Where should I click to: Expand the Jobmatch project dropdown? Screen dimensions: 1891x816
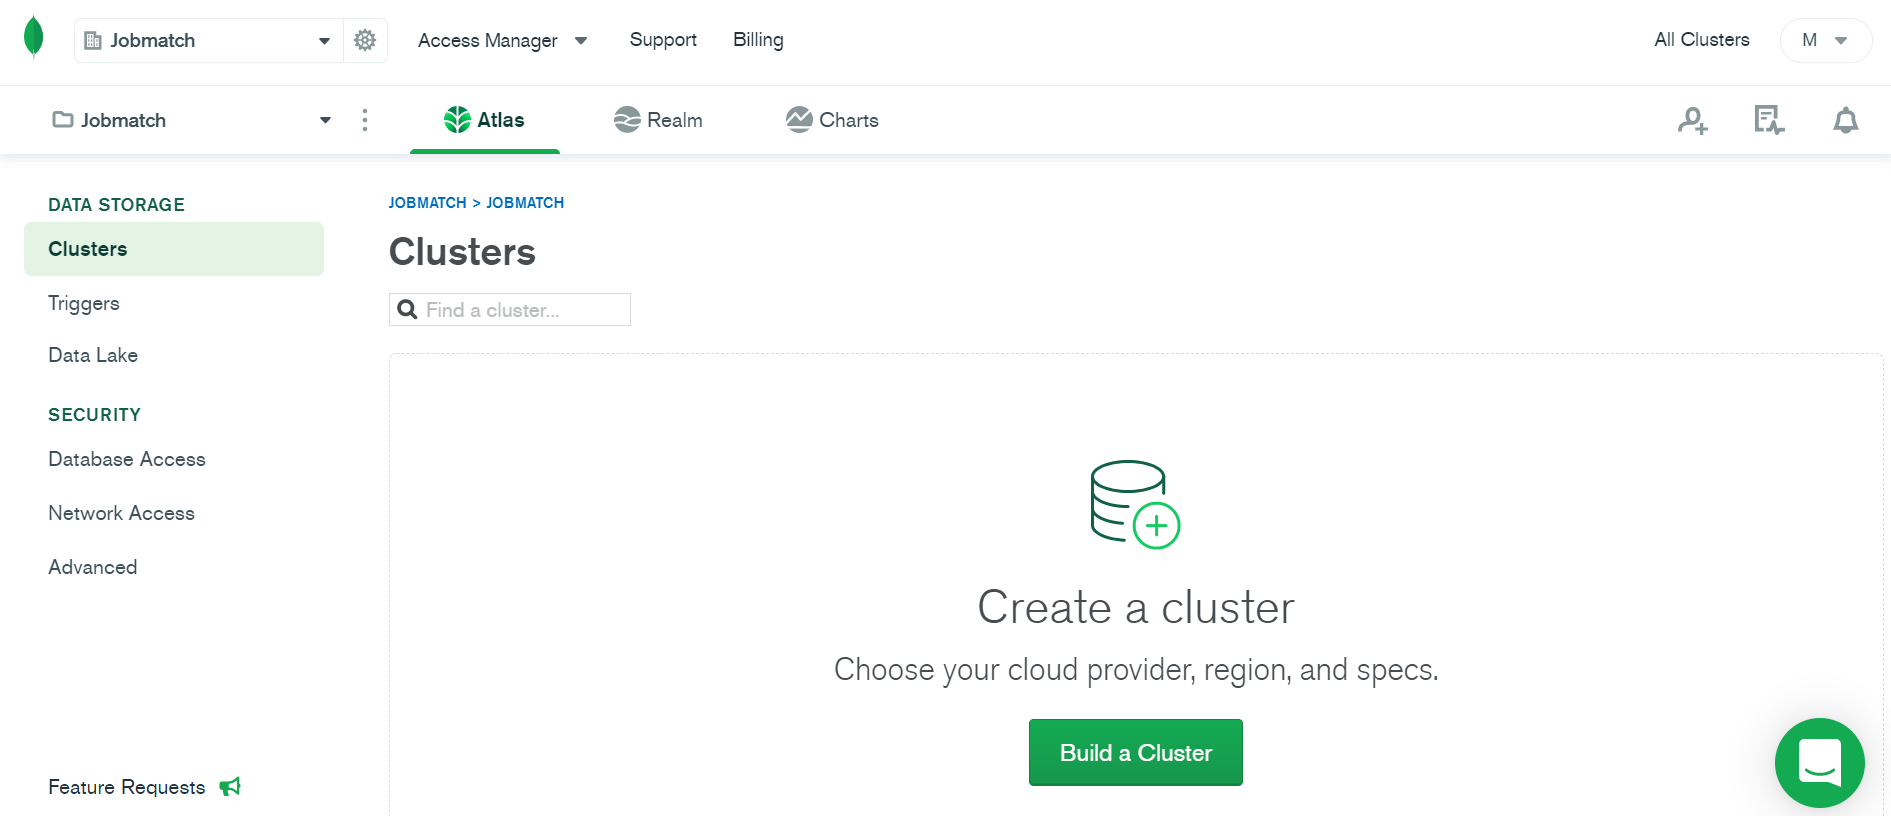(191, 120)
